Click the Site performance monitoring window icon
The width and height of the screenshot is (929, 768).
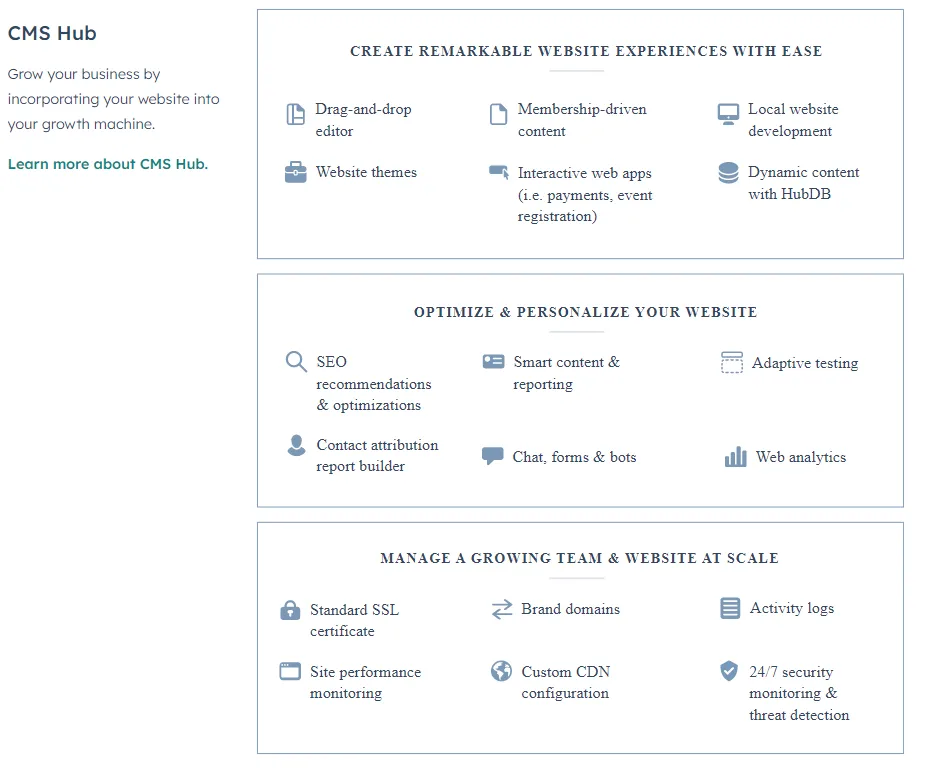click(x=290, y=671)
